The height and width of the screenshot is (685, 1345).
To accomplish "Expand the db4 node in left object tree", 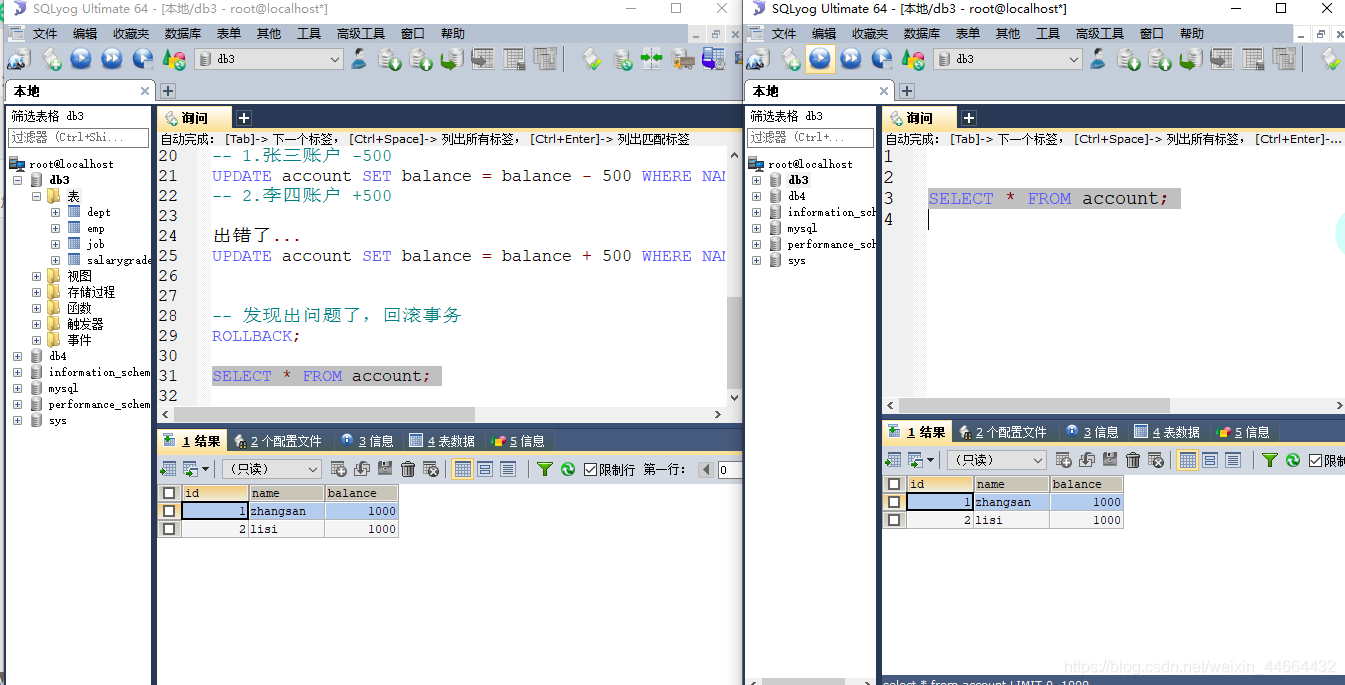I will [18, 356].
